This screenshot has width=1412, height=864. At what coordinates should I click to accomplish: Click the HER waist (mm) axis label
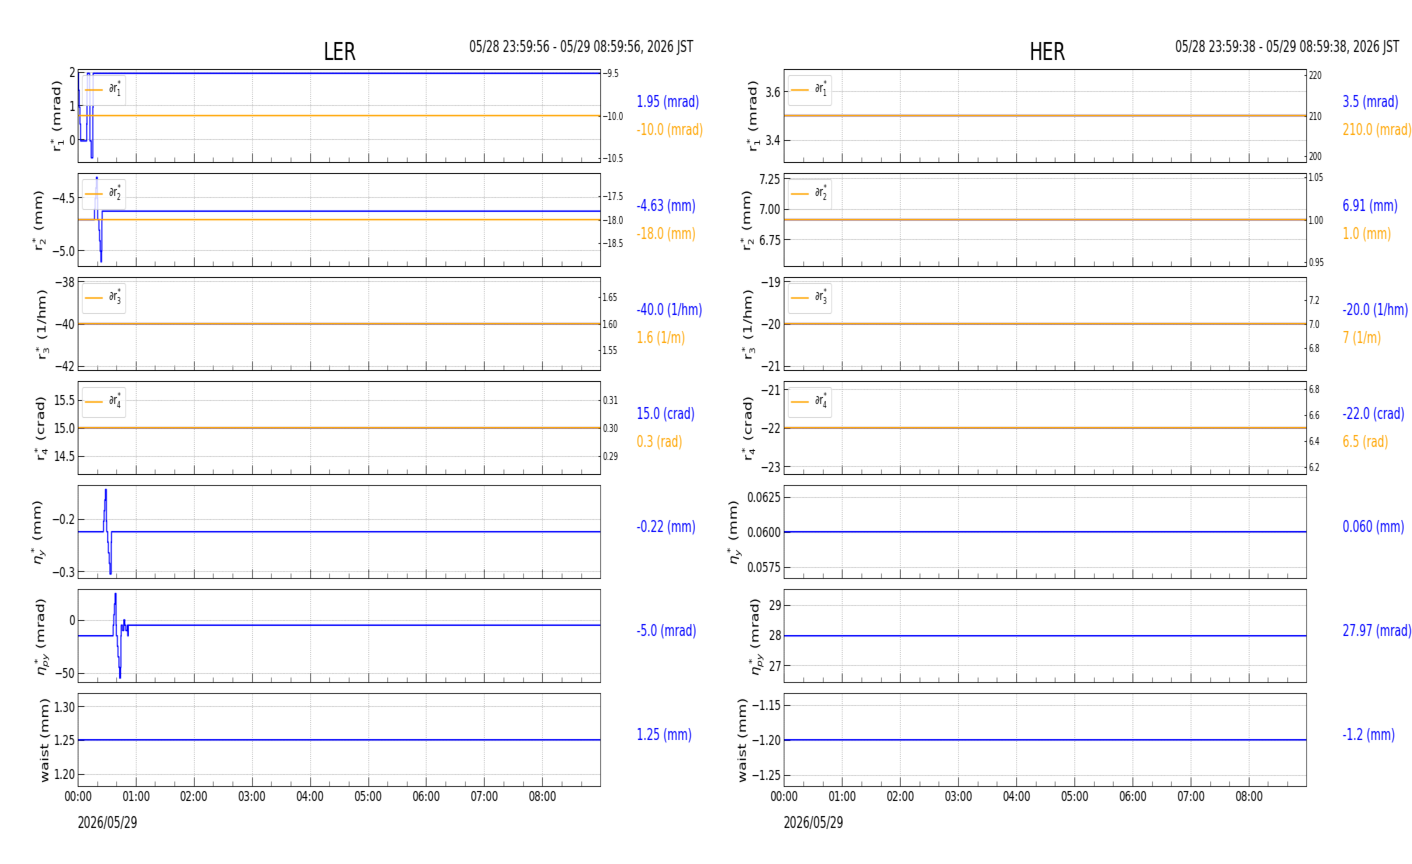(x=742, y=740)
